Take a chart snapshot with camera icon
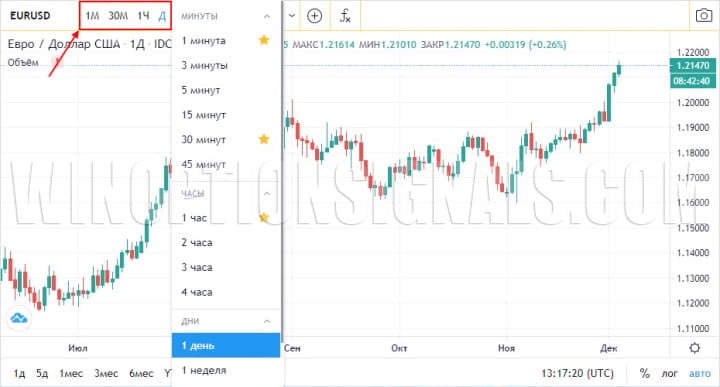This screenshot has width=720, height=387. coord(704,16)
